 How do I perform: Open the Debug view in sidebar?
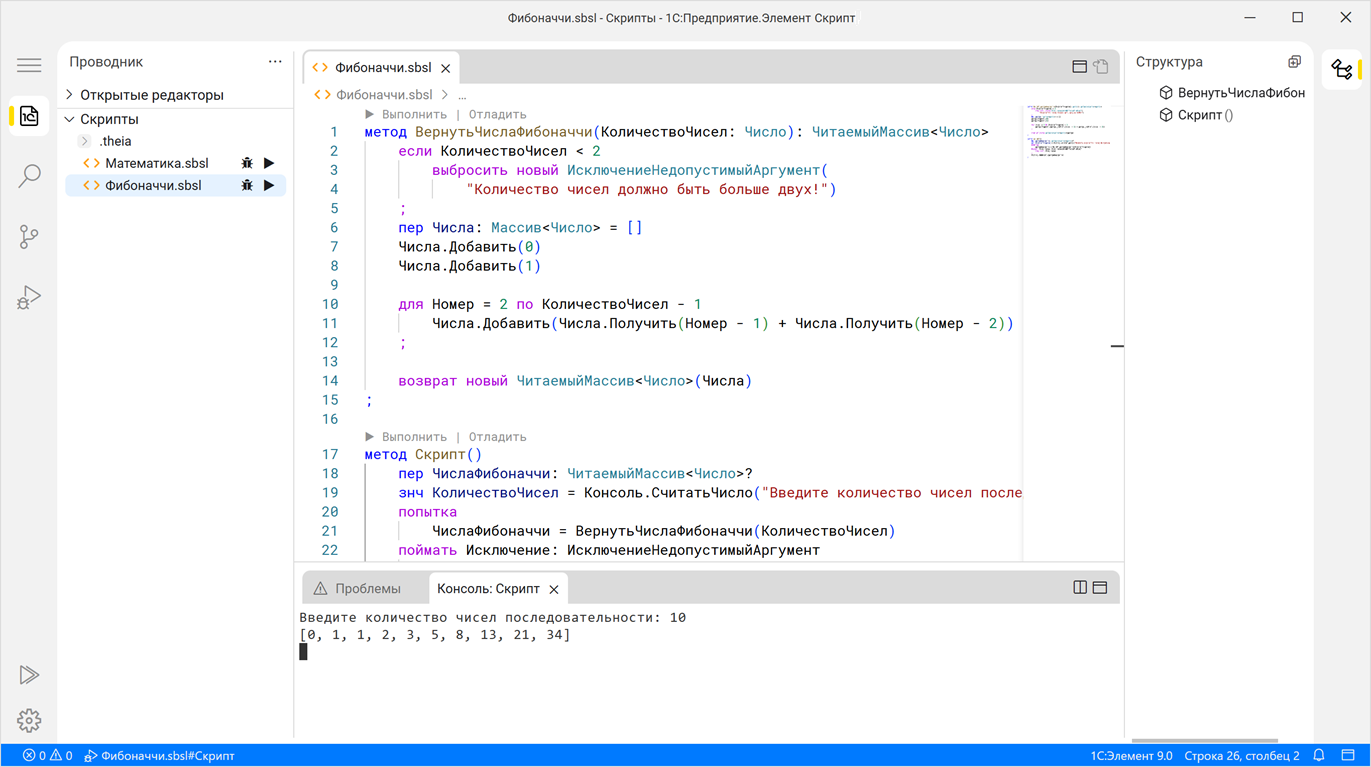click(x=29, y=297)
